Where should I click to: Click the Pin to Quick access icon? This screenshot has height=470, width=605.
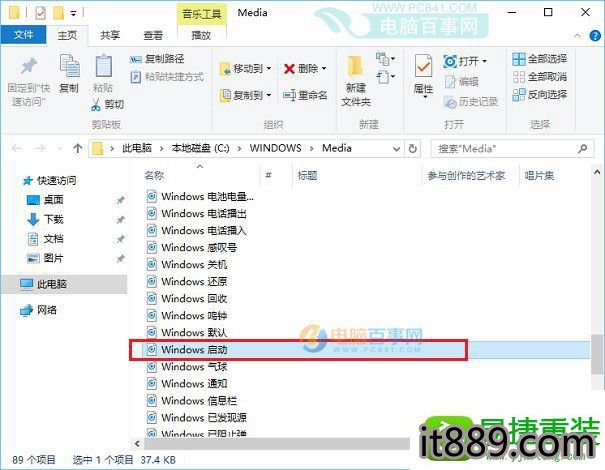(x=29, y=66)
